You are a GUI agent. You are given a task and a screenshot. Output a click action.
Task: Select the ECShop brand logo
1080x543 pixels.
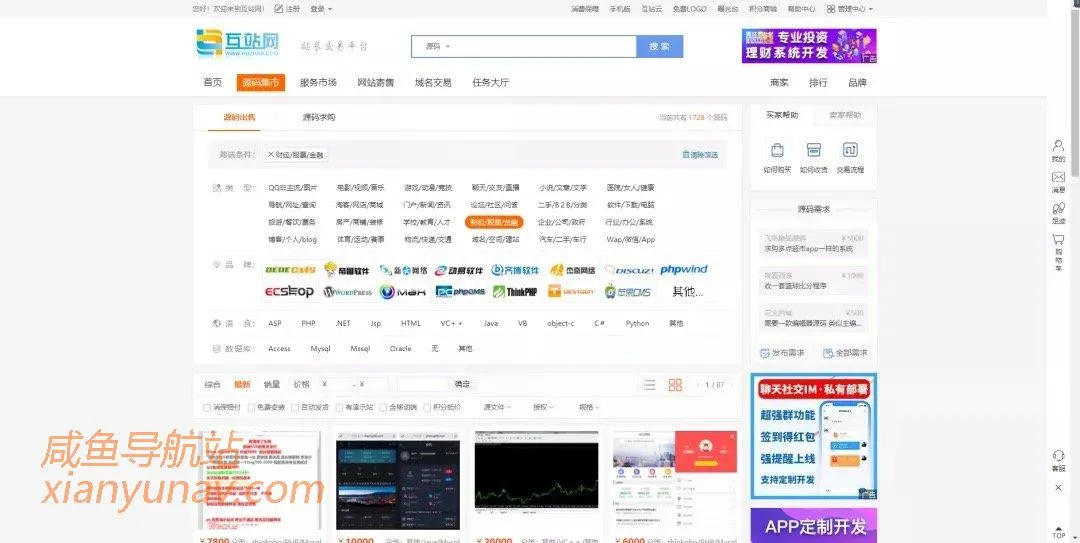pos(289,291)
